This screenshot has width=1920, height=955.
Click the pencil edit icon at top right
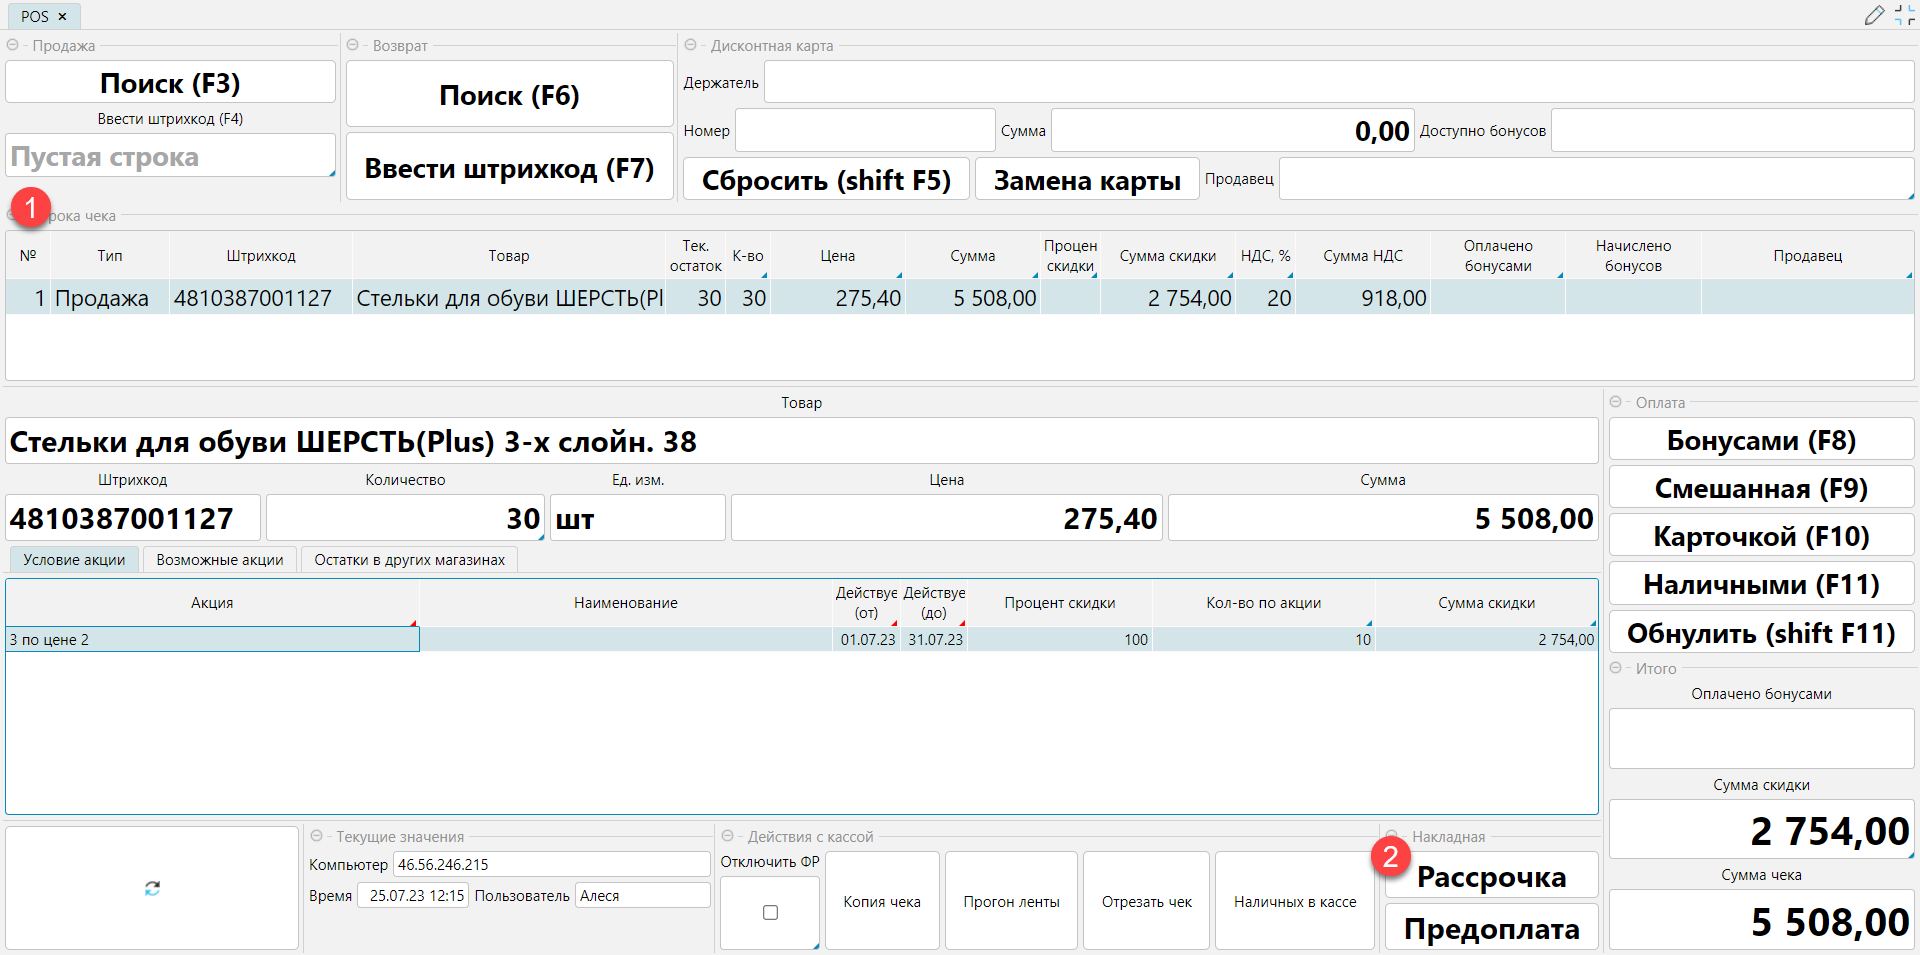[x=1874, y=15]
